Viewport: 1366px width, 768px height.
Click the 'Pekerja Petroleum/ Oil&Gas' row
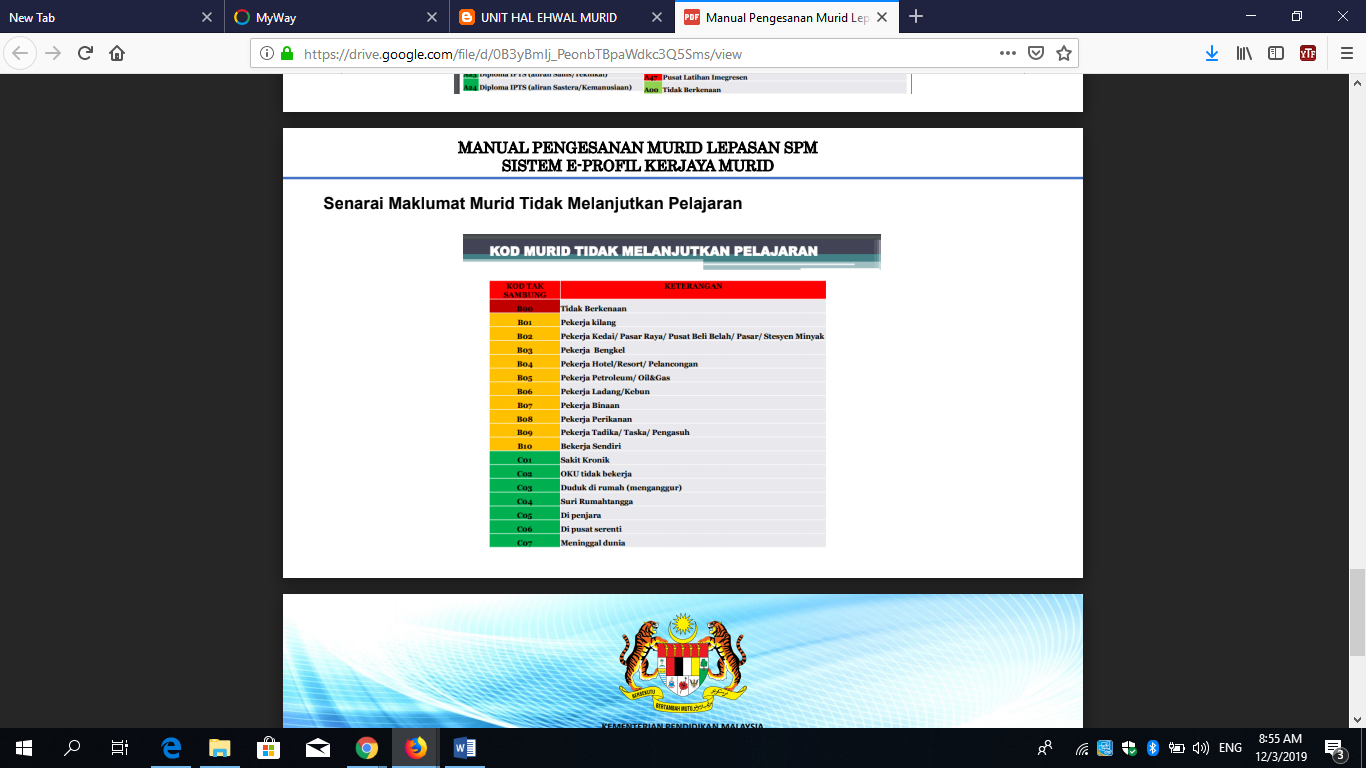pyautogui.click(x=658, y=378)
